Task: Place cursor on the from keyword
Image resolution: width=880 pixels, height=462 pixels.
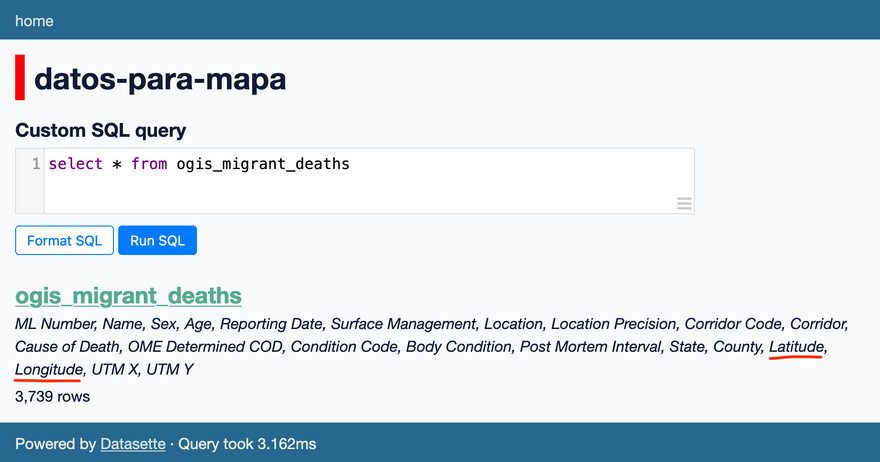Action: coord(149,164)
